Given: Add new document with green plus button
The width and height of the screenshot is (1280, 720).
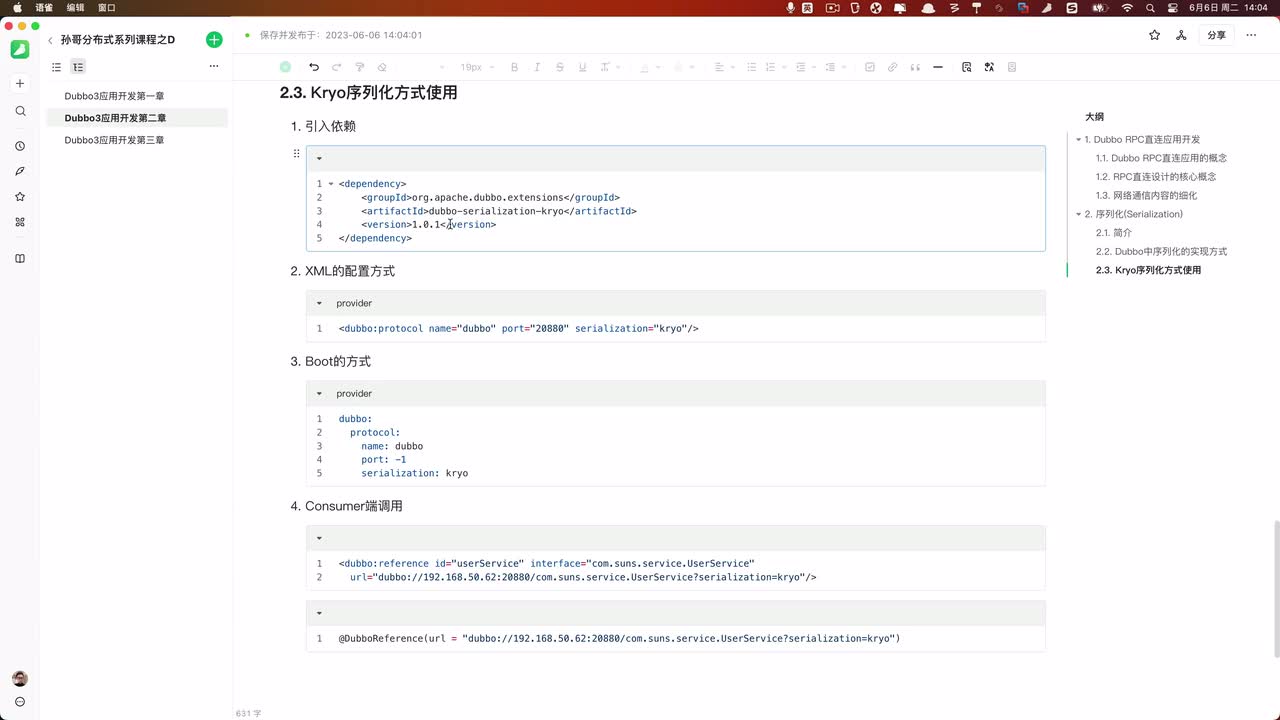Looking at the screenshot, I should pyautogui.click(x=214, y=40).
